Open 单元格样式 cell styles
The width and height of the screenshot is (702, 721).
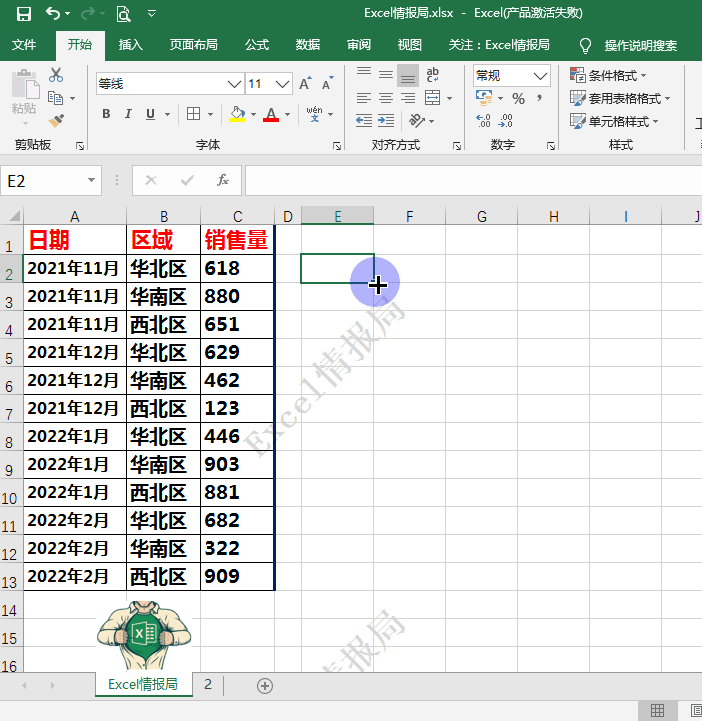pyautogui.click(x=614, y=121)
